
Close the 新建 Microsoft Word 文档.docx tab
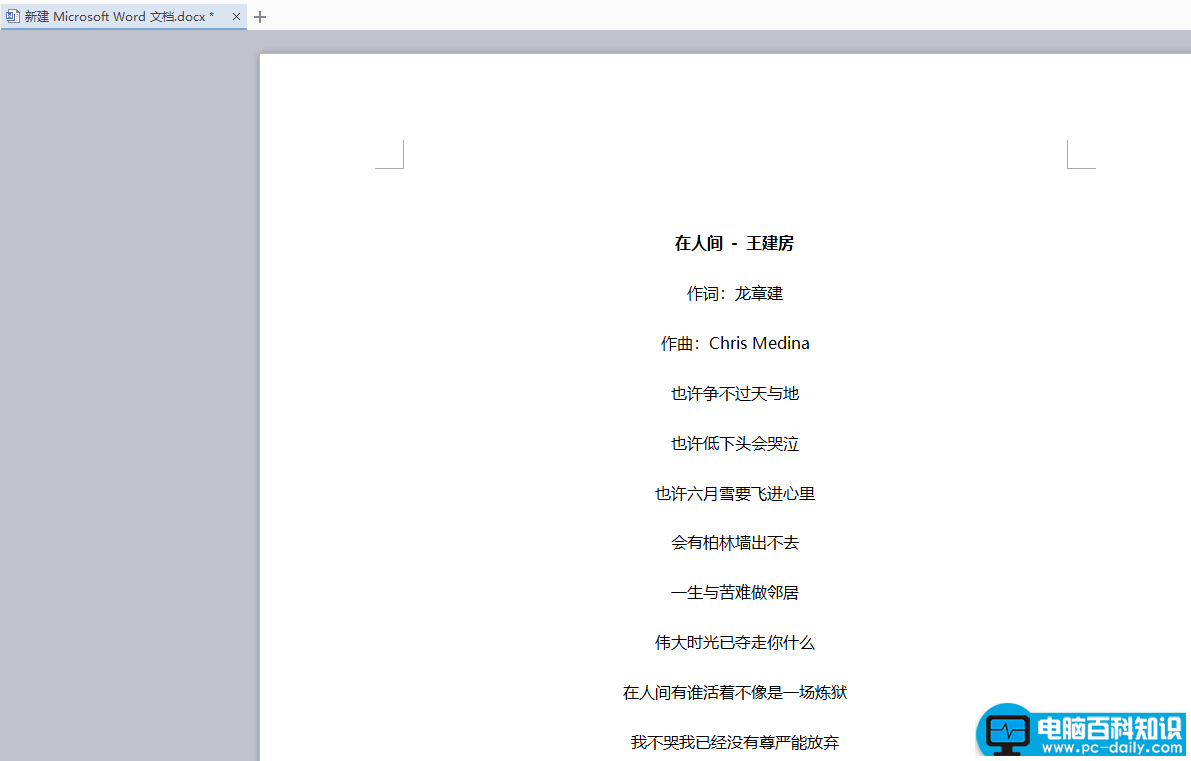point(236,17)
